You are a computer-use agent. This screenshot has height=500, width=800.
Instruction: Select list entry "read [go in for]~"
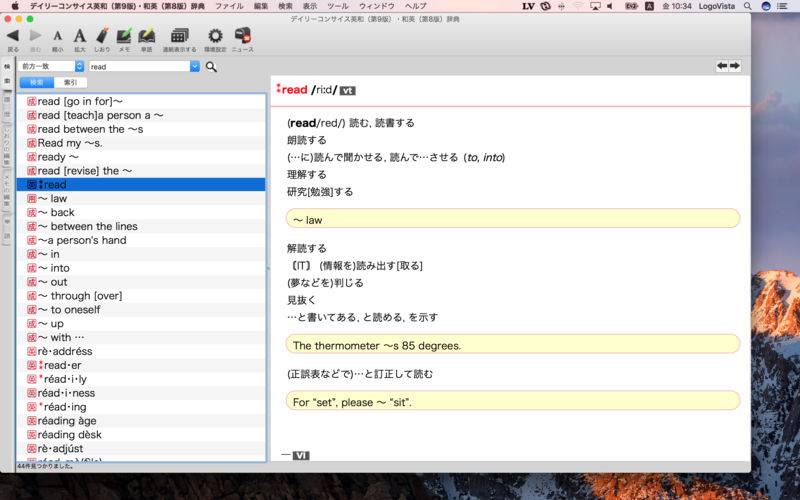click(x=141, y=101)
